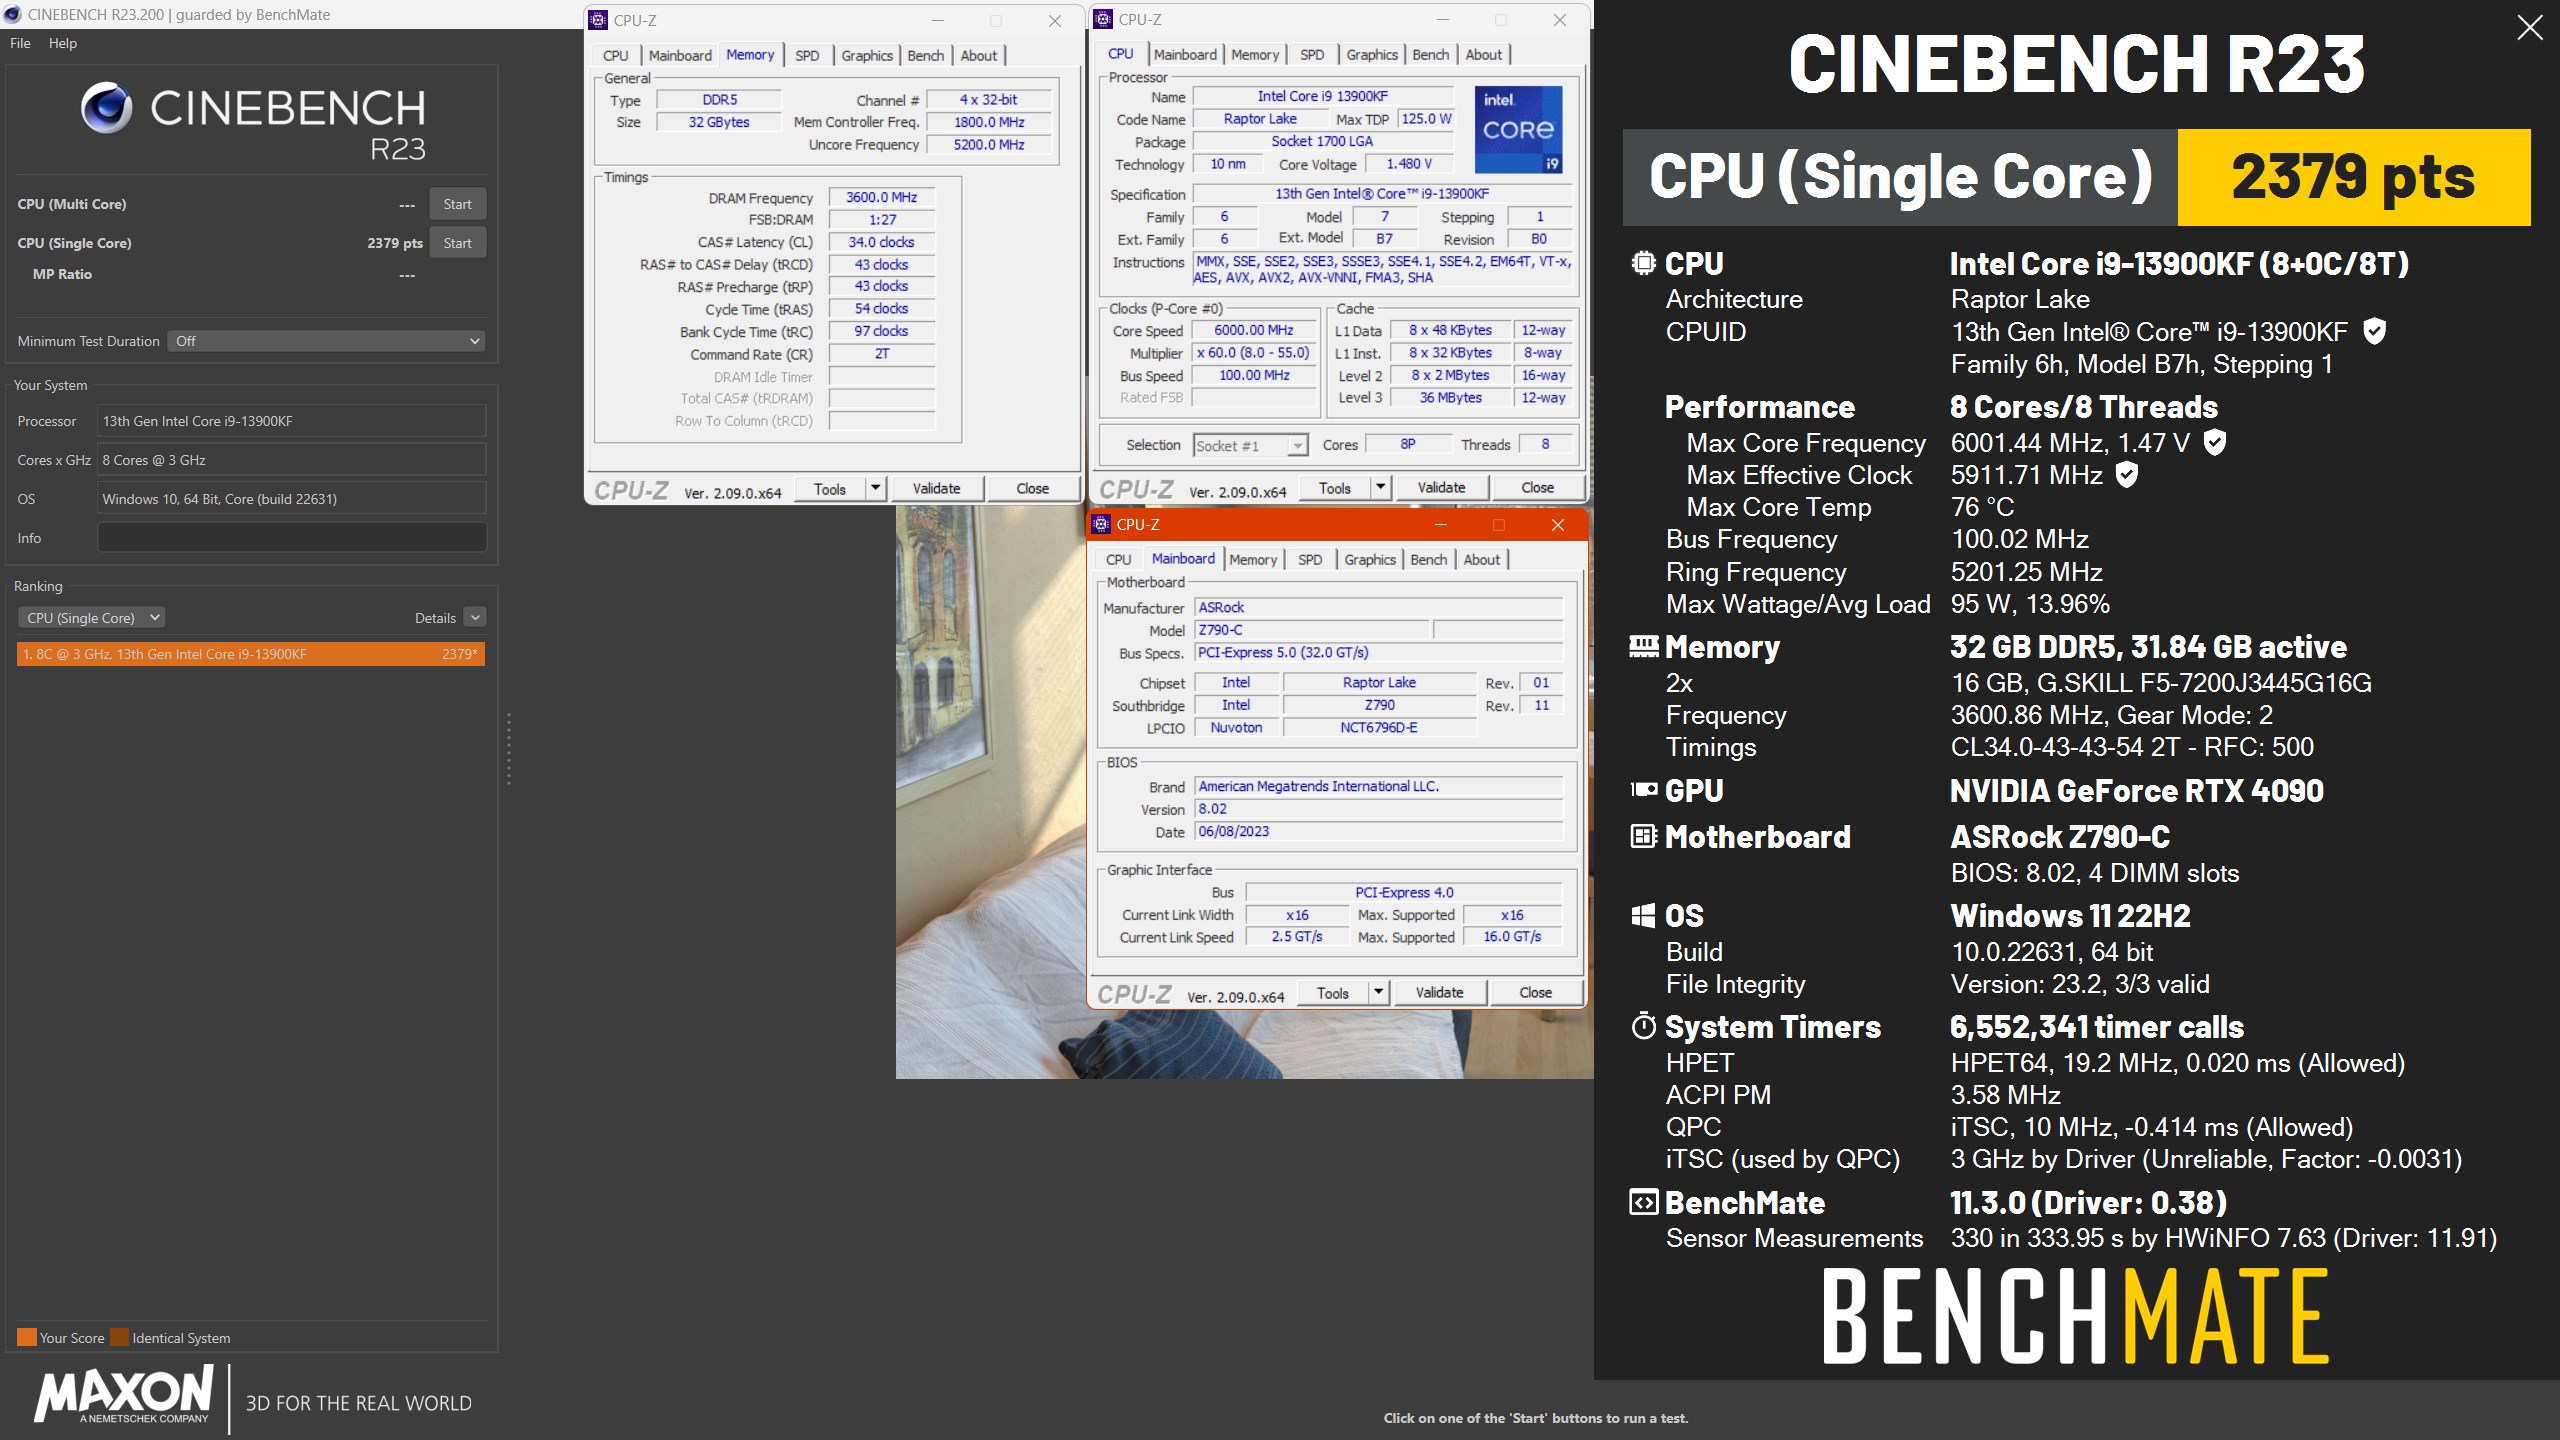
Task: Click the 2379 pts yellow score box
Action: click(2353, 177)
